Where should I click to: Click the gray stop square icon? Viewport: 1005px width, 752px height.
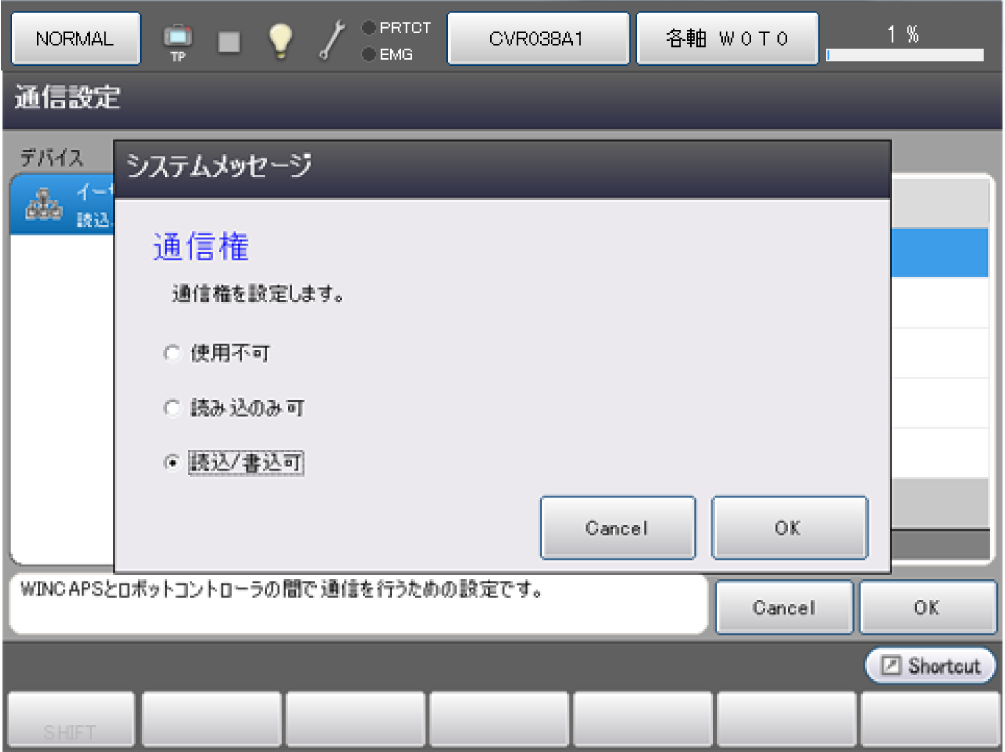click(229, 40)
